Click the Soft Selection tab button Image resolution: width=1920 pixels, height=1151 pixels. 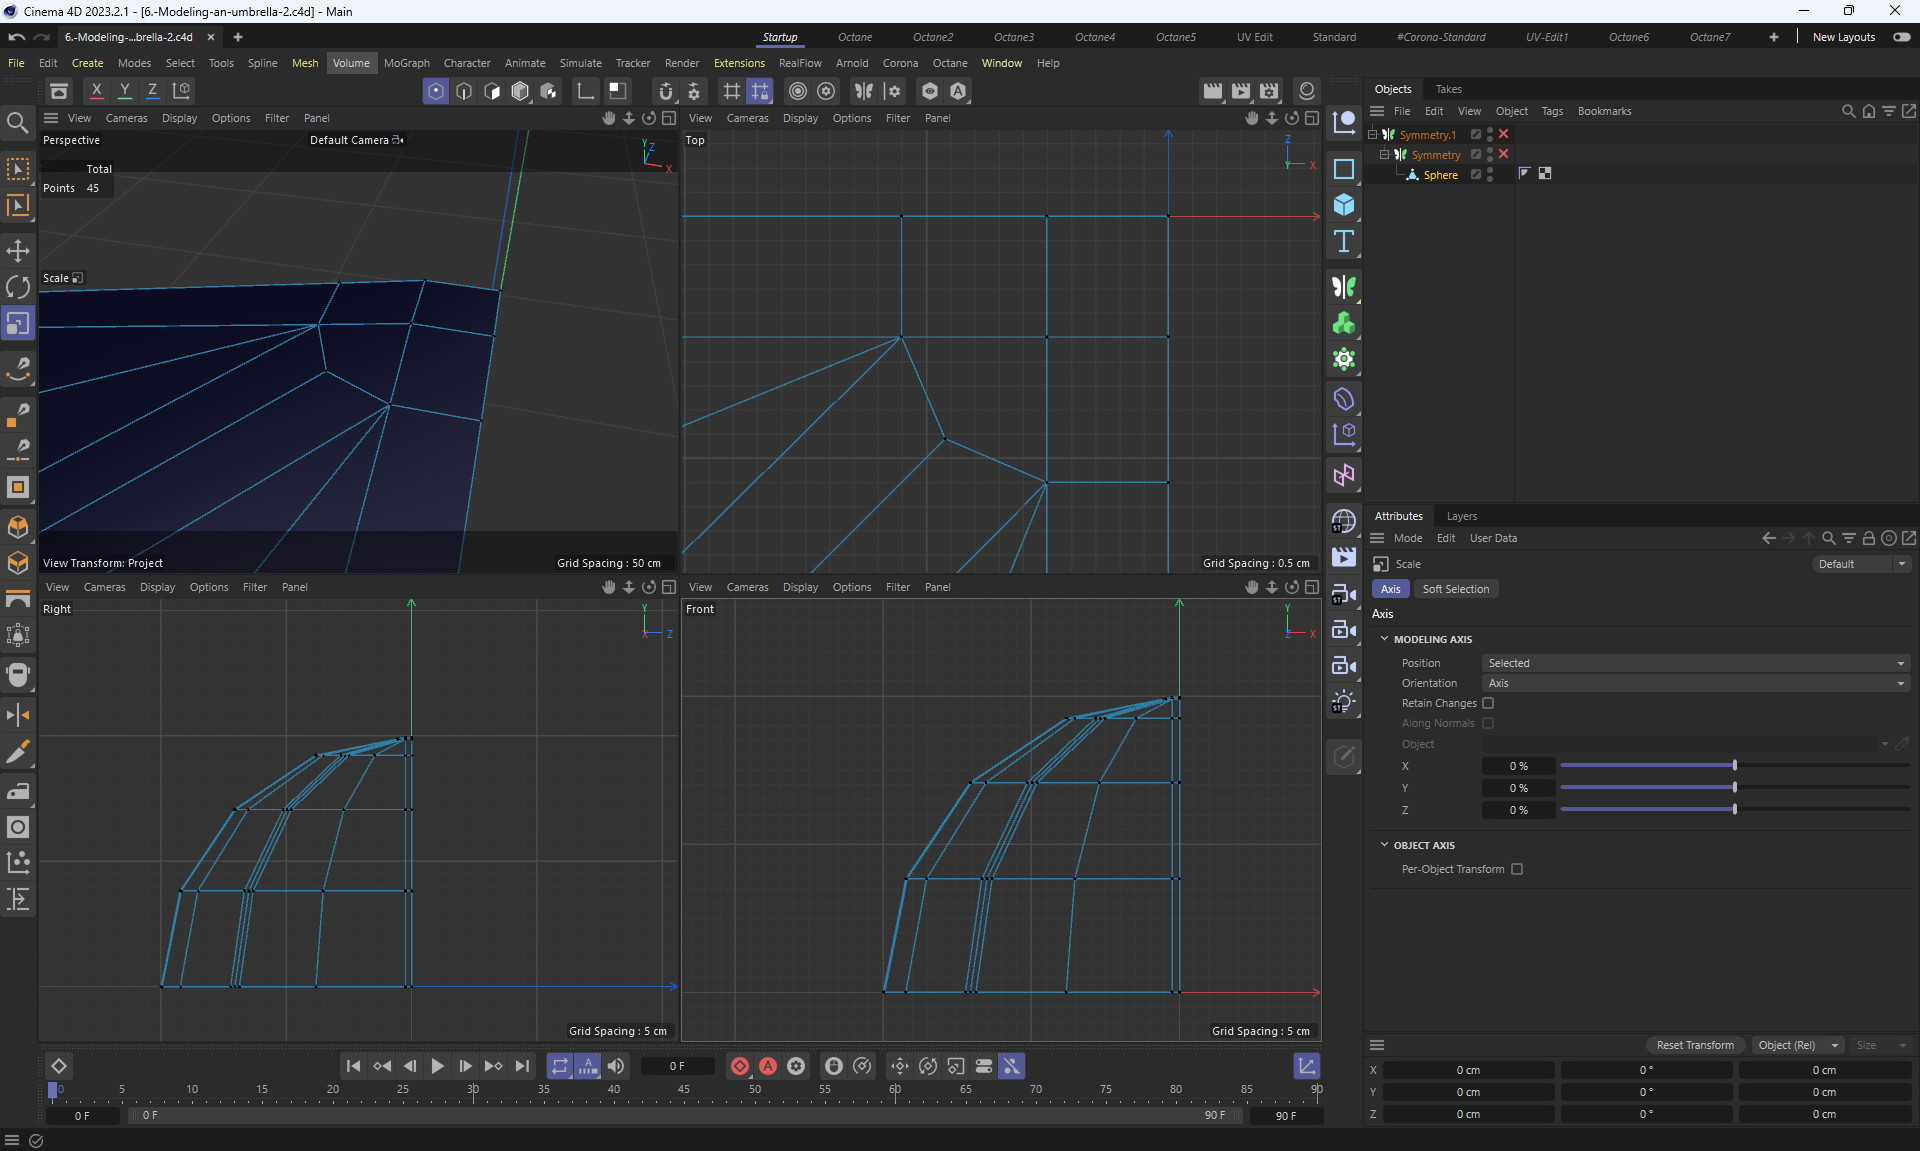pyautogui.click(x=1455, y=589)
